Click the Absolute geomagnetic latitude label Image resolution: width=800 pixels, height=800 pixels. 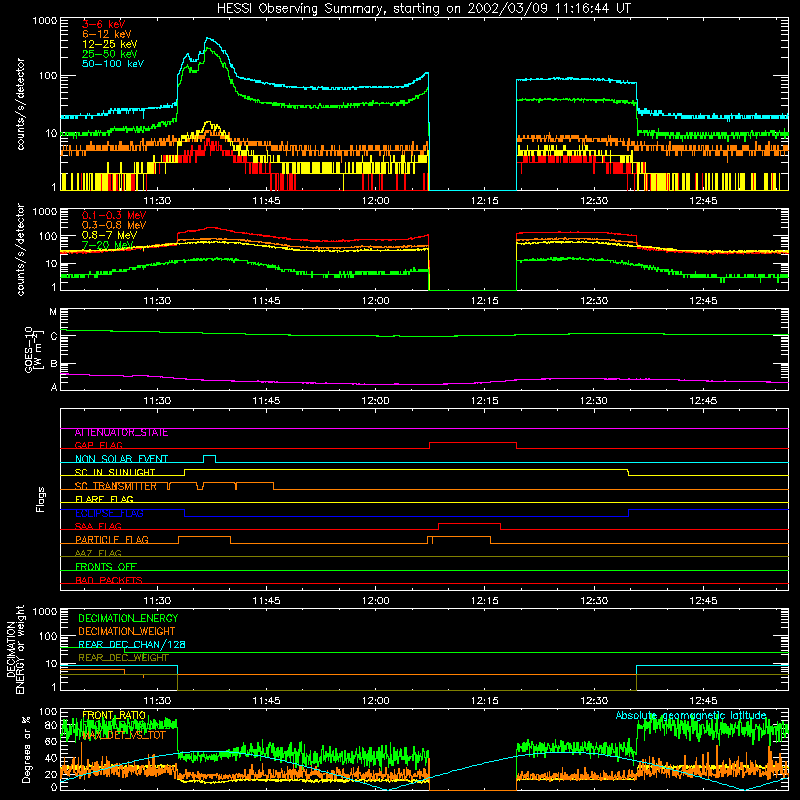tap(691, 716)
